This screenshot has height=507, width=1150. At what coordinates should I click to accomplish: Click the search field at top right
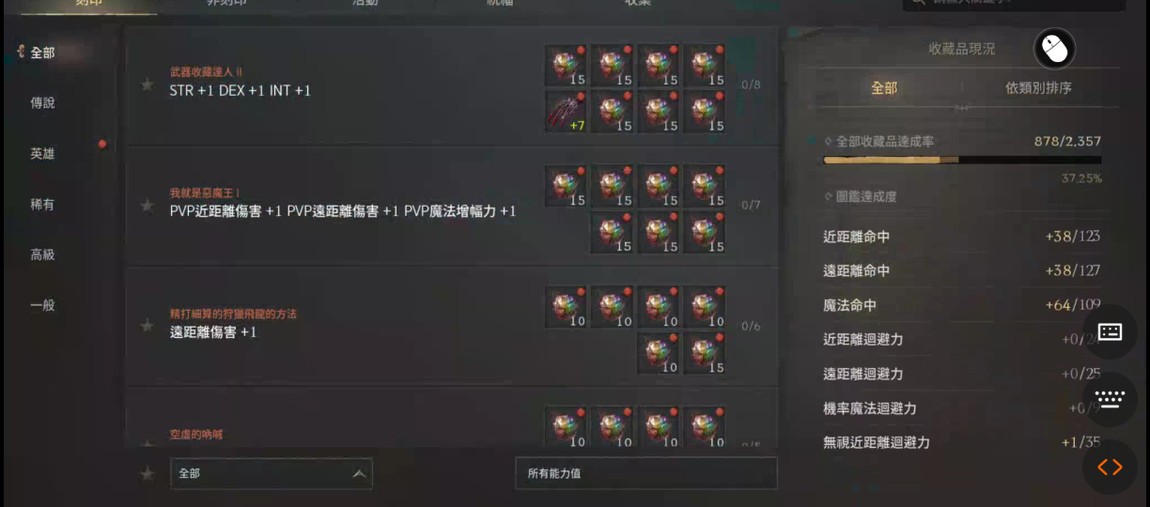[x=1014, y=4]
